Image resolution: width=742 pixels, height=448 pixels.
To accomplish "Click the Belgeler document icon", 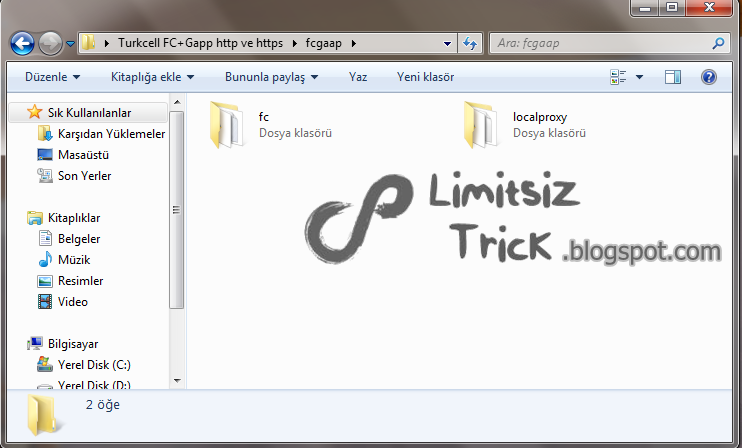I will (x=45, y=238).
